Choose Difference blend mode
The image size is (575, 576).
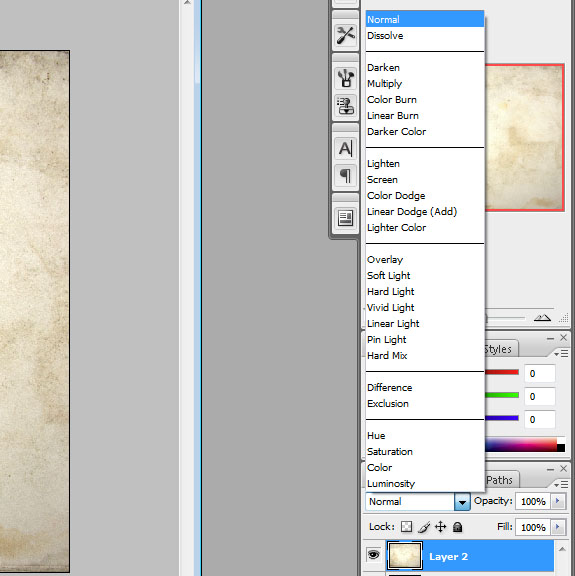[425, 388]
